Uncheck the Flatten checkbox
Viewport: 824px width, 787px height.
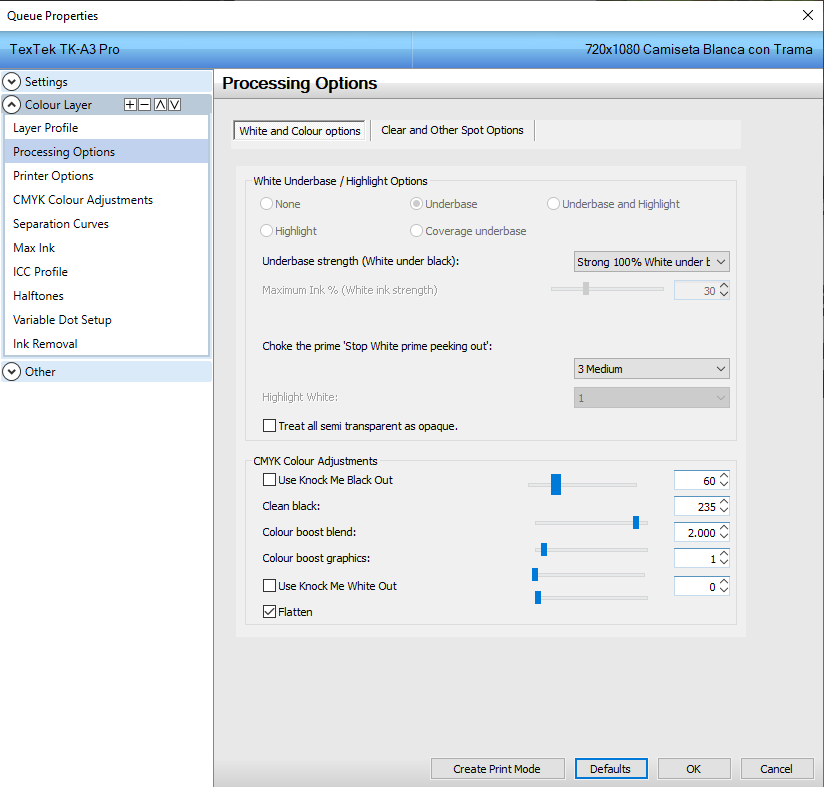[x=269, y=612]
